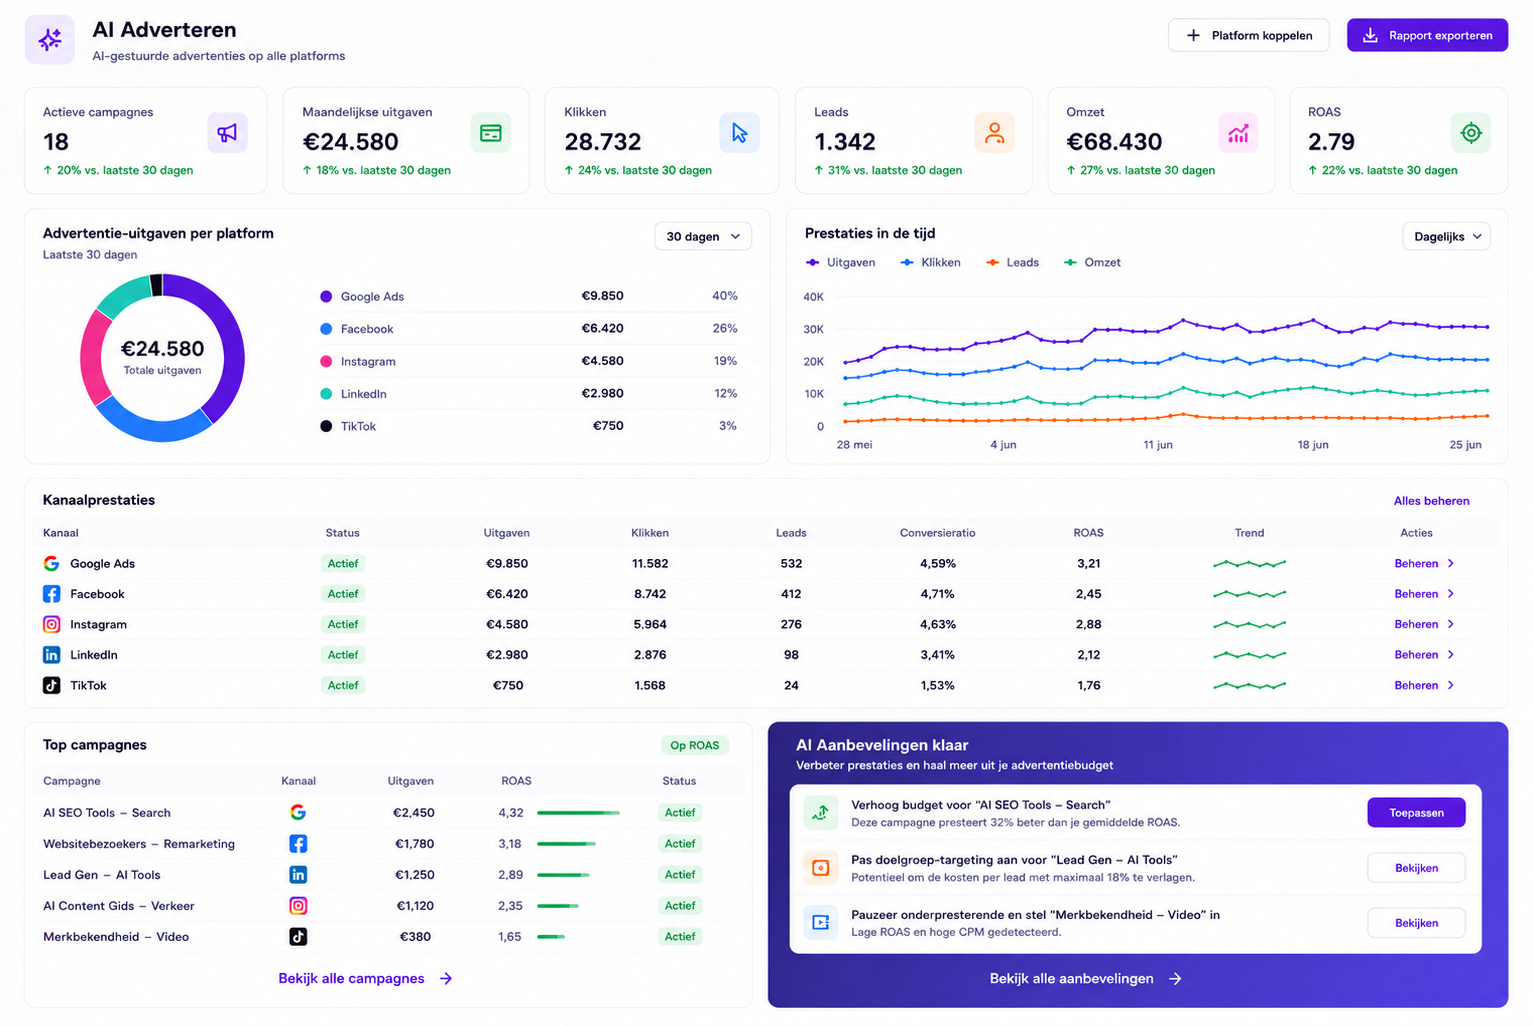Click the LinkedIn icon for Lead Gen campaign
The image size is (1533, 1026).
pyautogui.click(x=298, y=875)
